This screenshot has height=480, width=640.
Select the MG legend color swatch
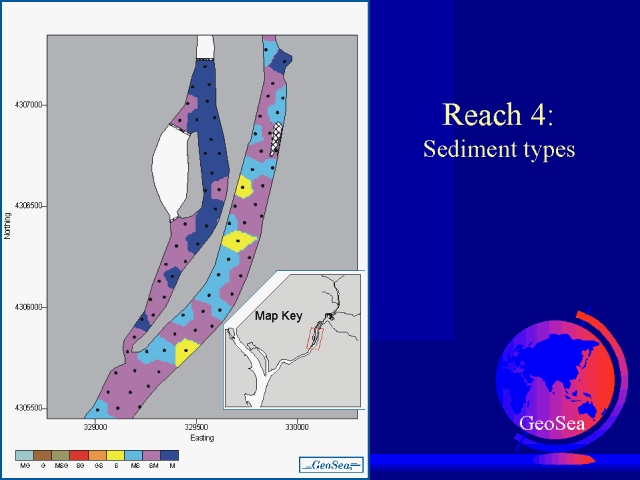(26, 455)
